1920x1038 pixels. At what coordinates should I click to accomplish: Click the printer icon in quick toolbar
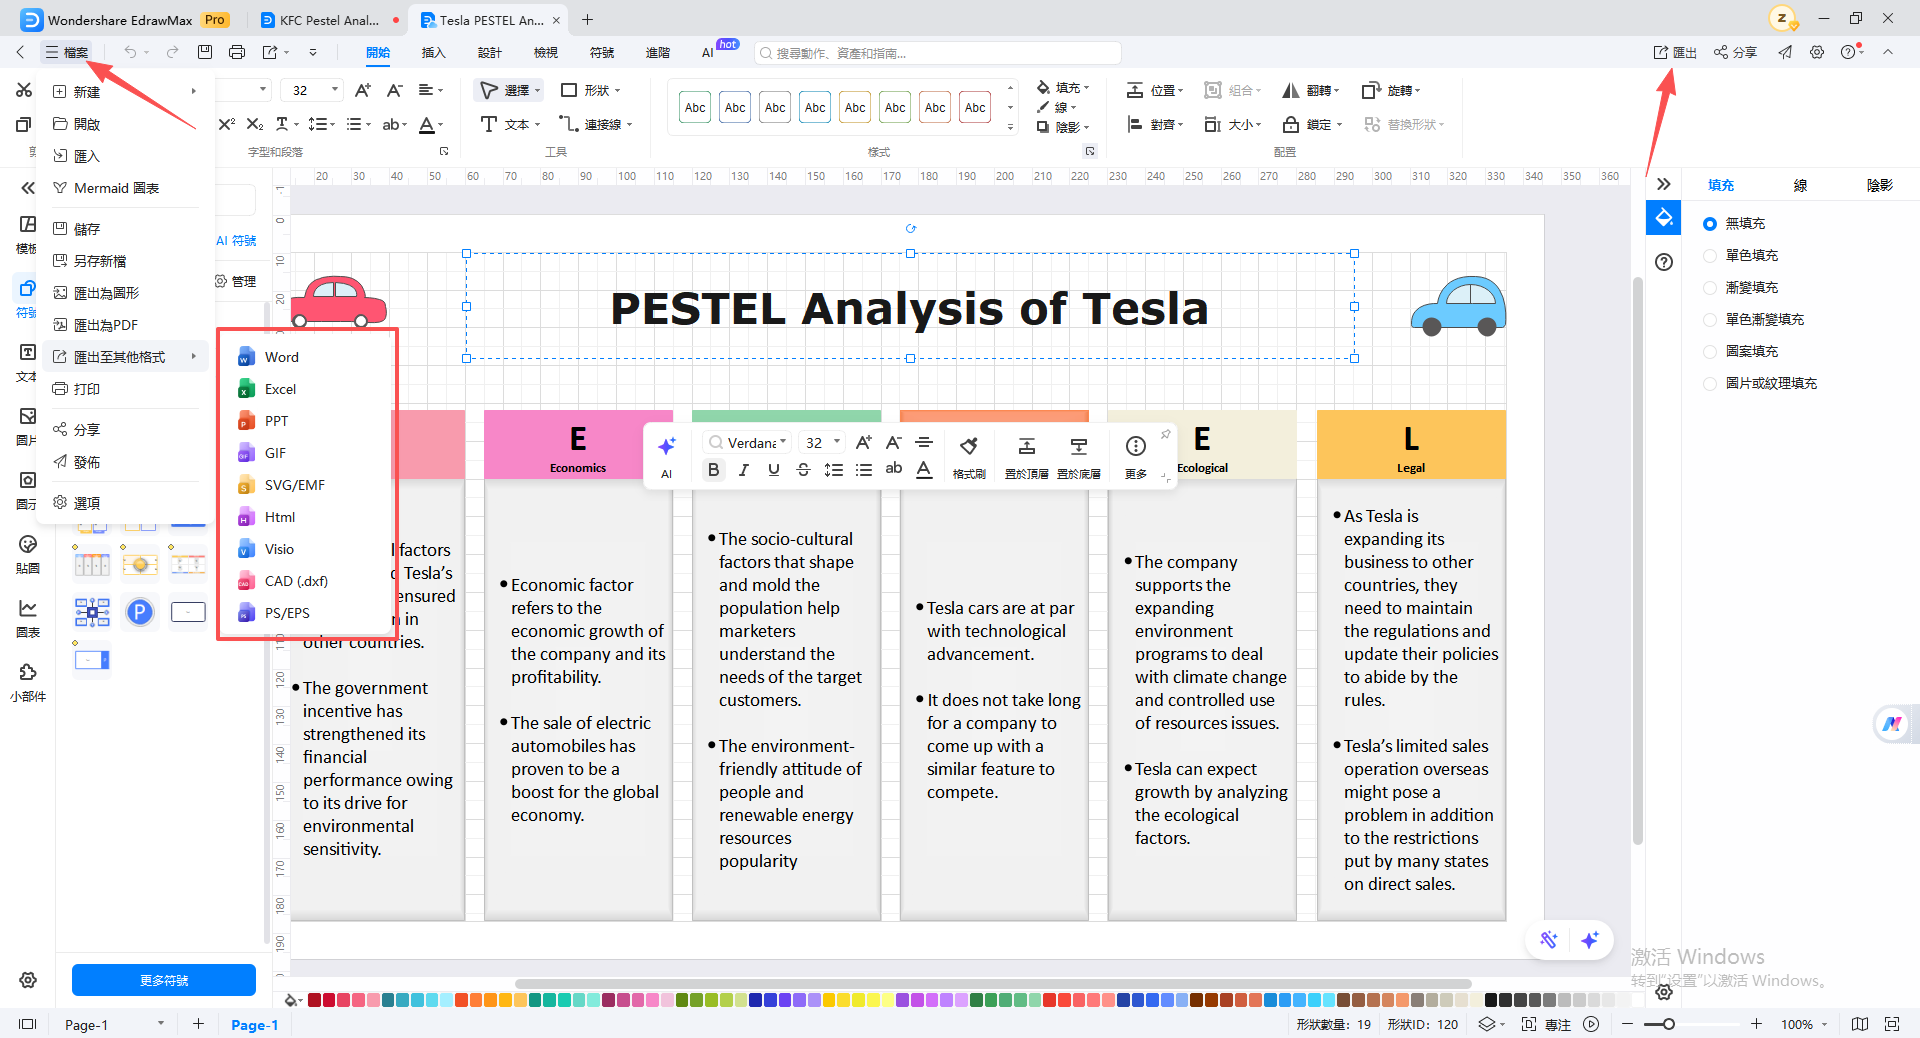pyautogui.click(x=237, y=52)
